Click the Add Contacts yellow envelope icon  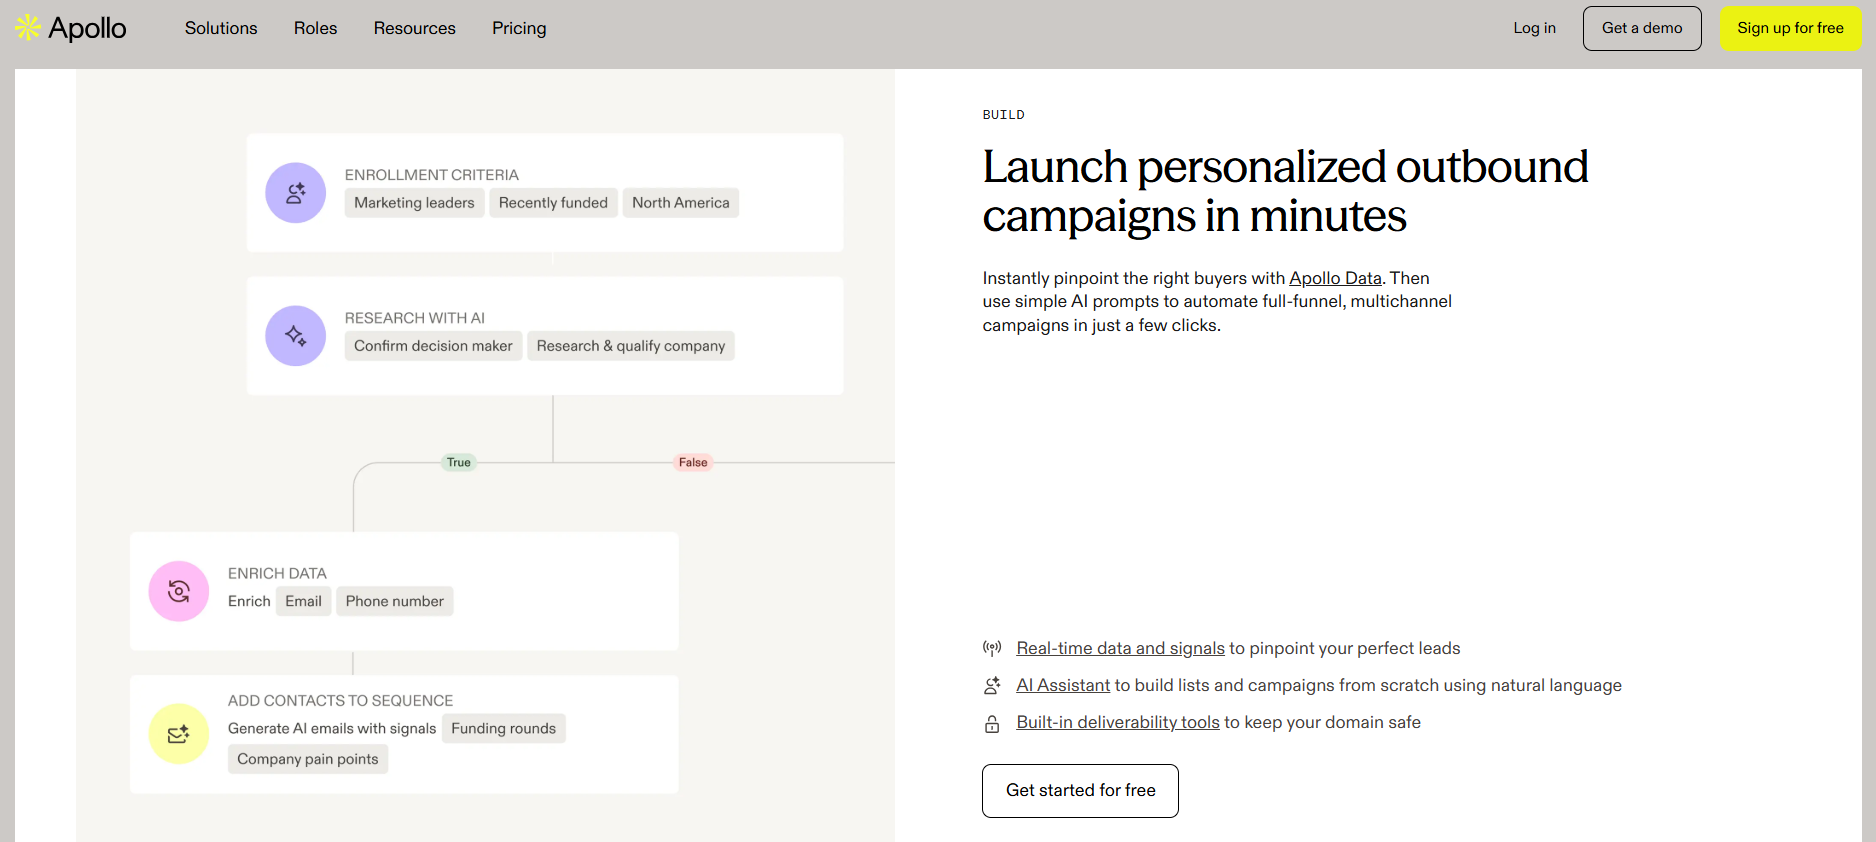coord(179,734)
